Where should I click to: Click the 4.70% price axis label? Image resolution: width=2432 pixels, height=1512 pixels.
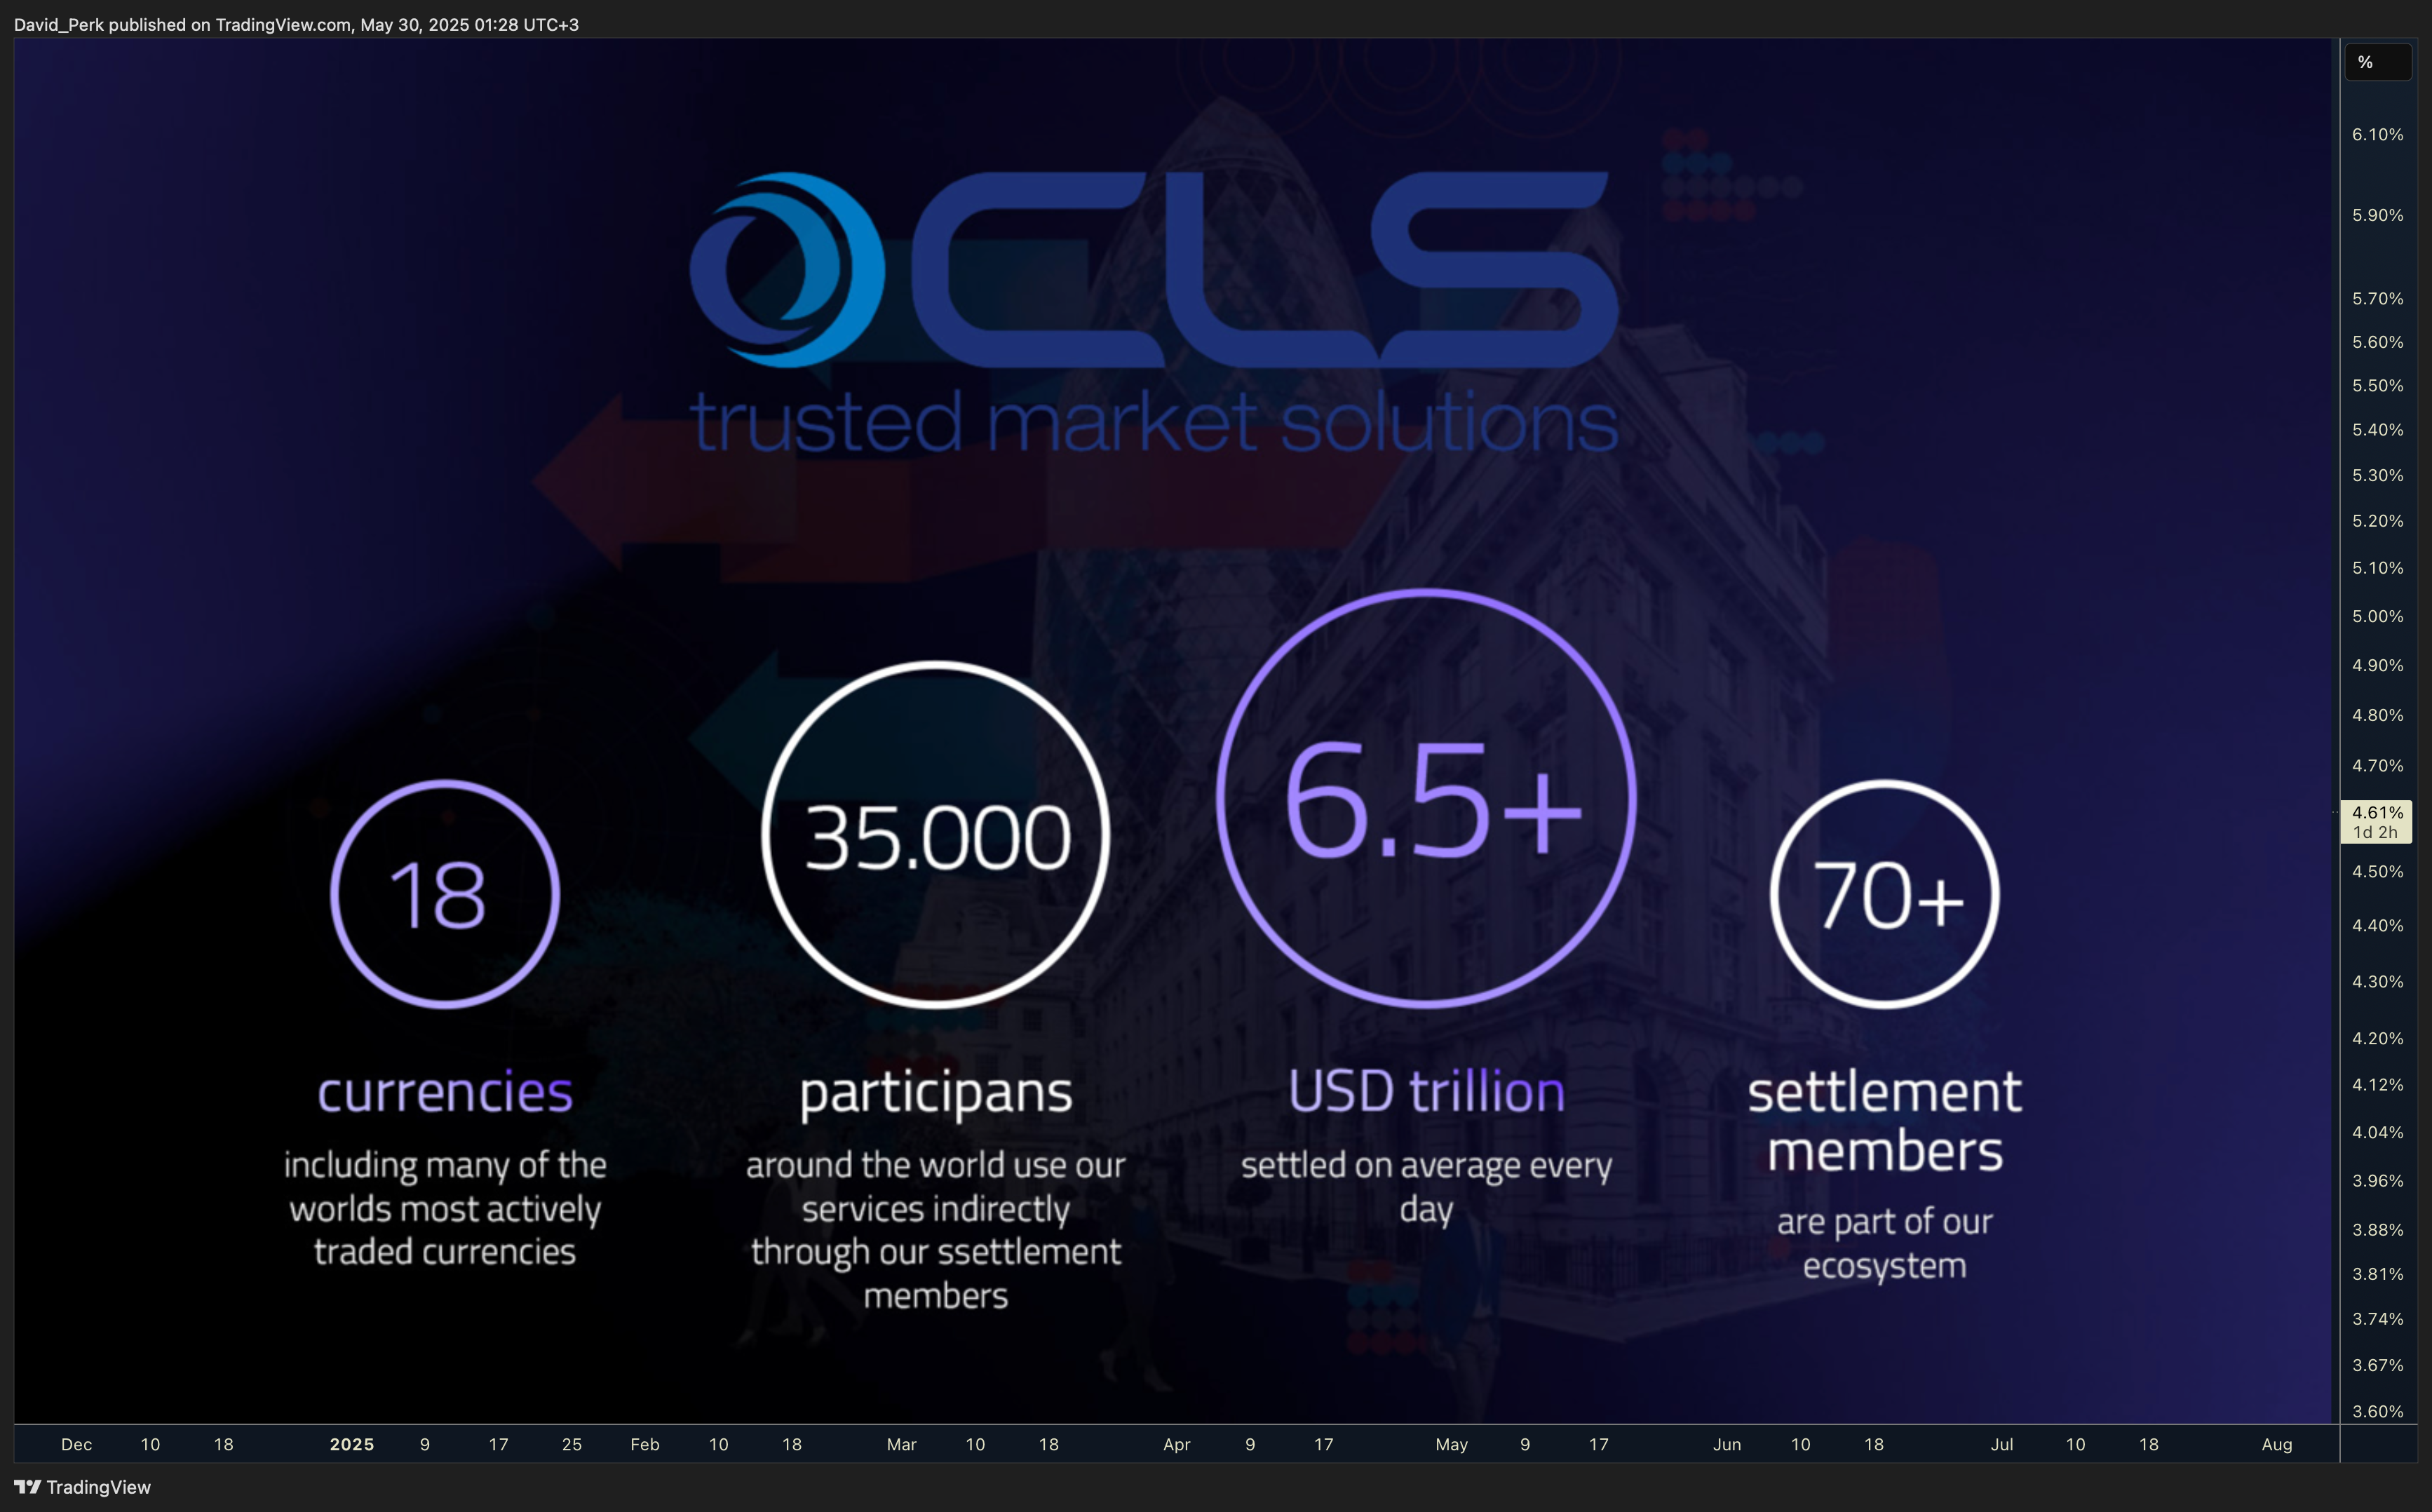(x=2377, y=765)
